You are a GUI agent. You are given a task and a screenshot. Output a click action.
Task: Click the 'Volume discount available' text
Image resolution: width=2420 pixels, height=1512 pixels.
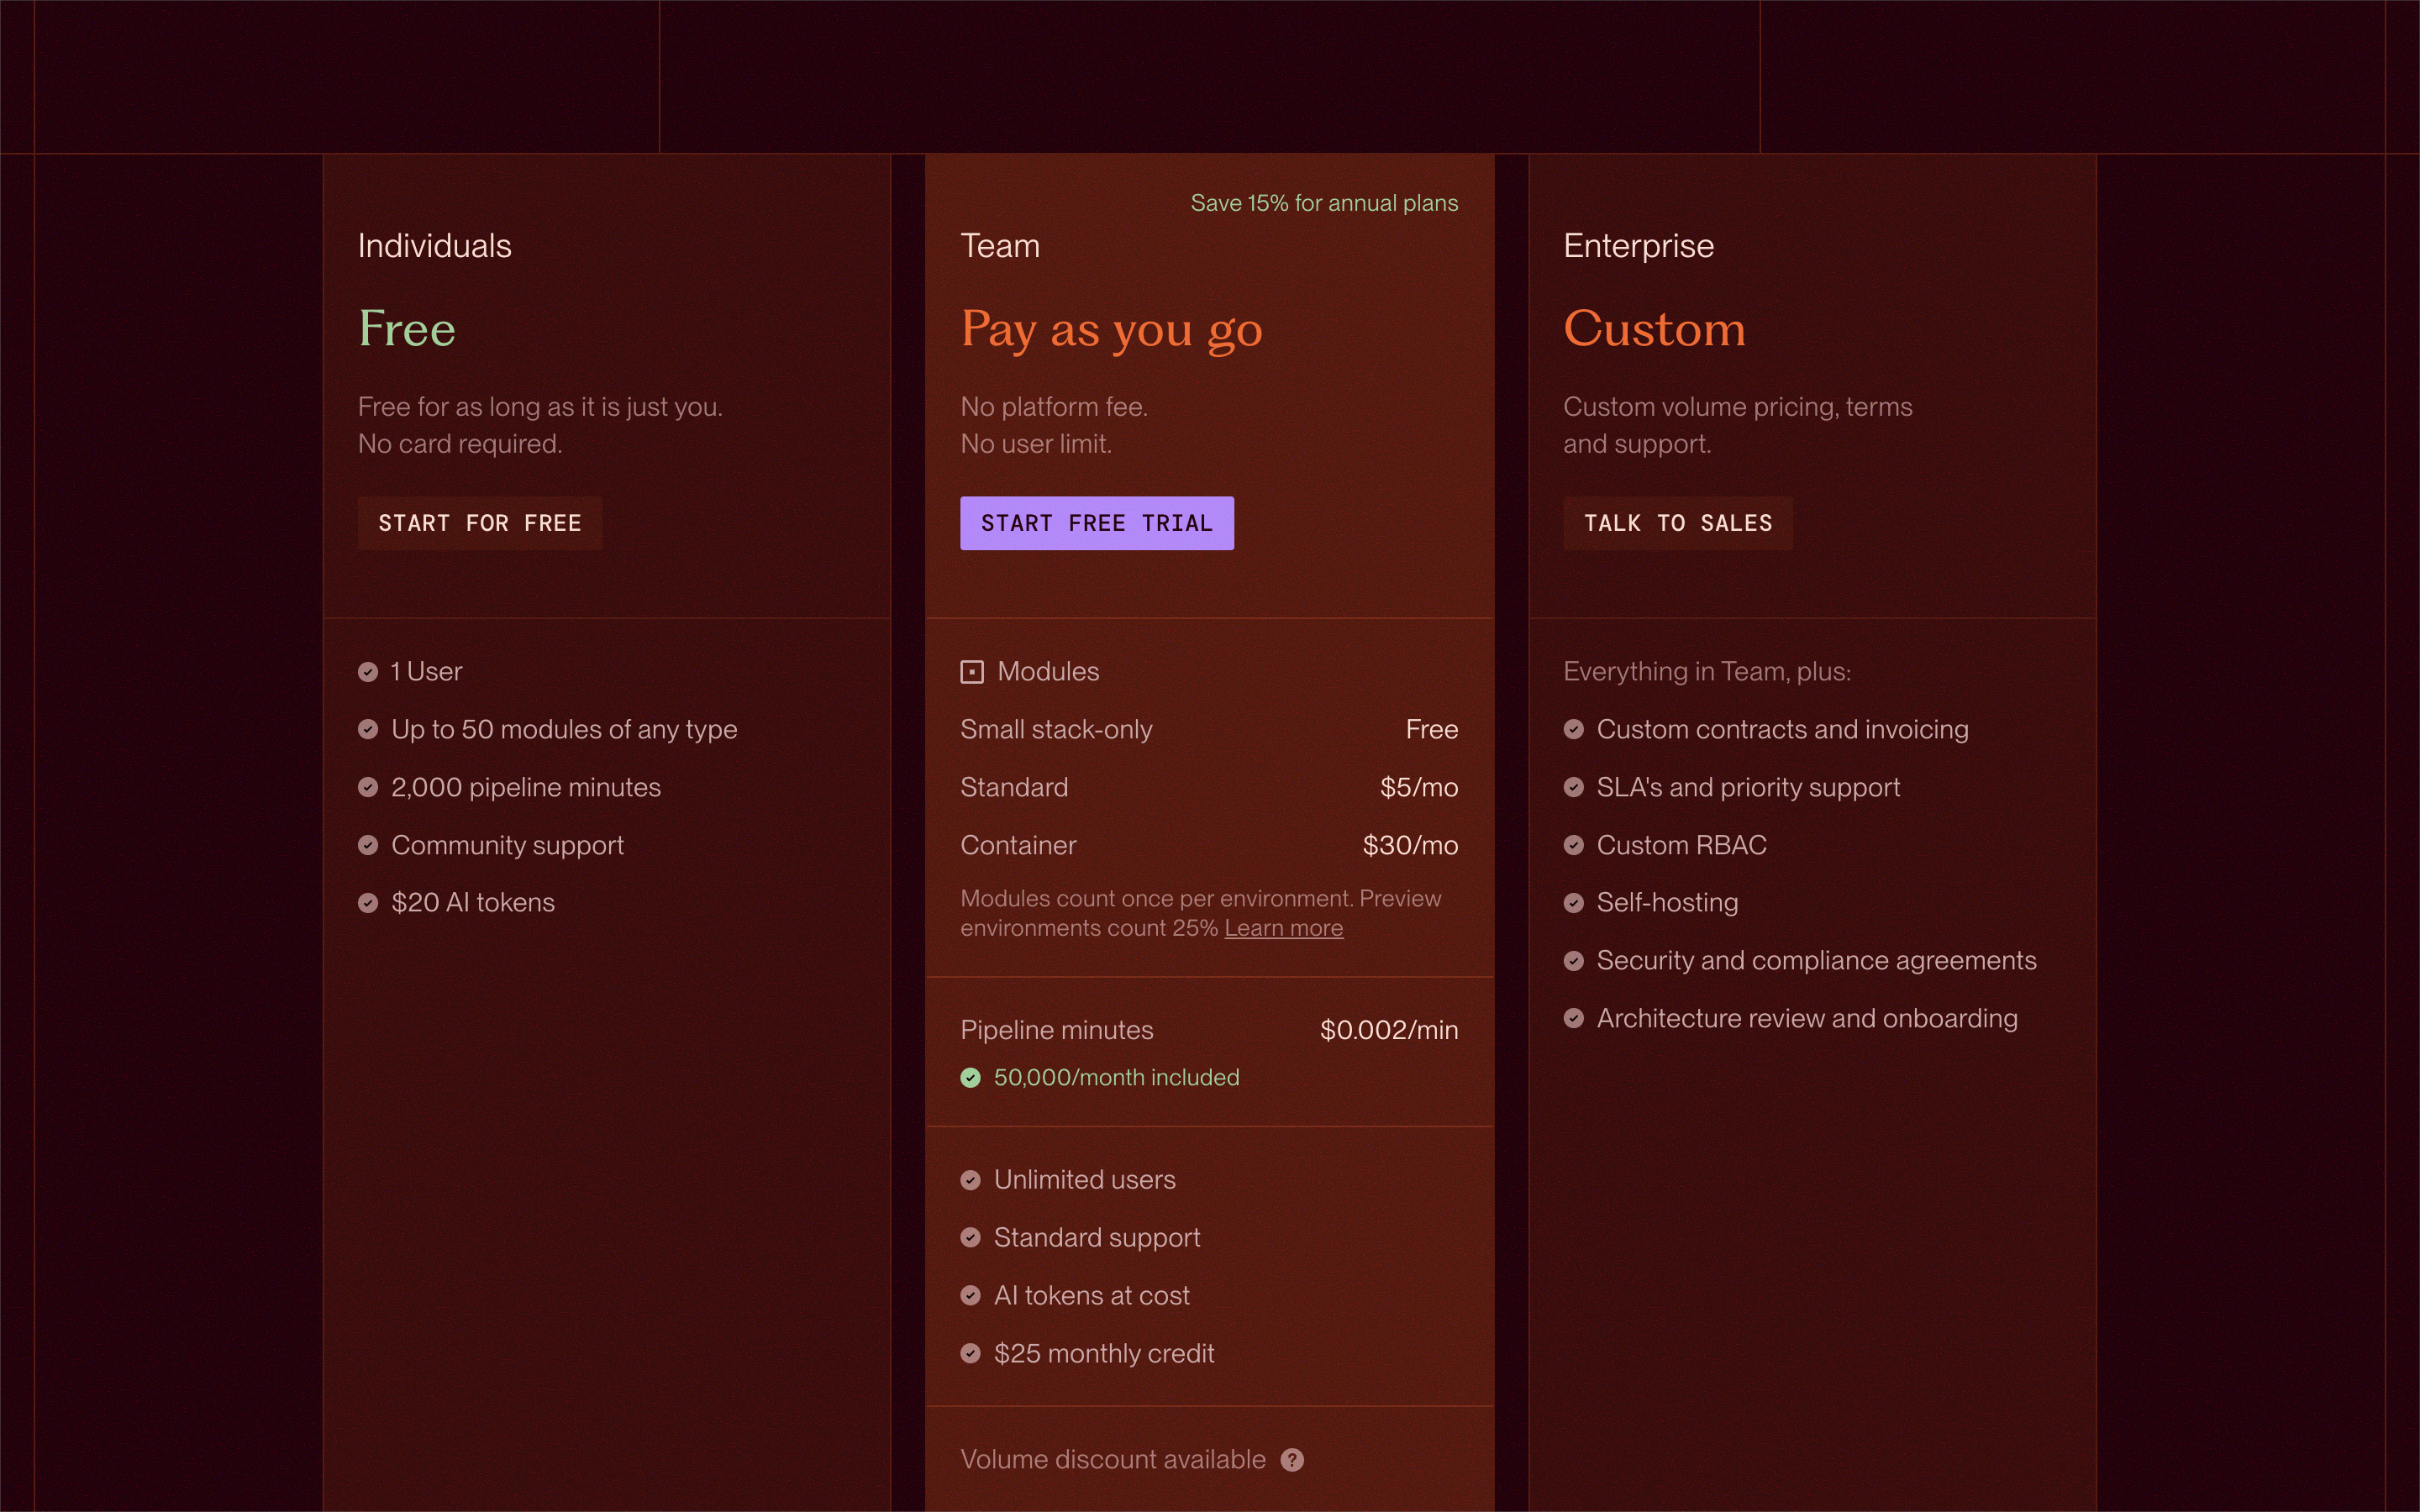(x=1113, y=1460)
